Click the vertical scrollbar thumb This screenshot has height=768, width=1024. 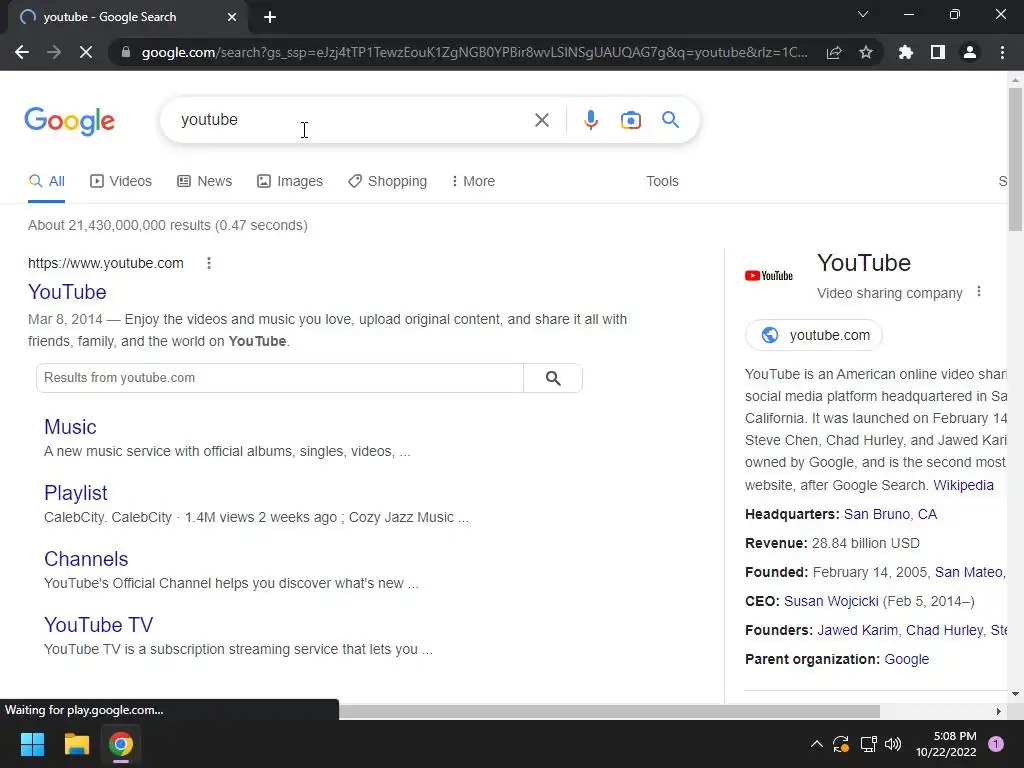[1015, 159]
